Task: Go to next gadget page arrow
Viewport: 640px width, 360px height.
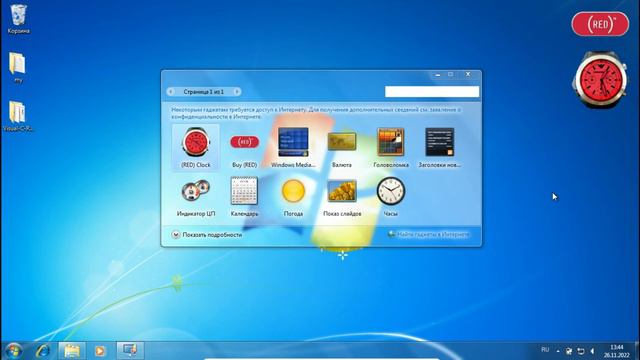Action: tap(236, 92)
